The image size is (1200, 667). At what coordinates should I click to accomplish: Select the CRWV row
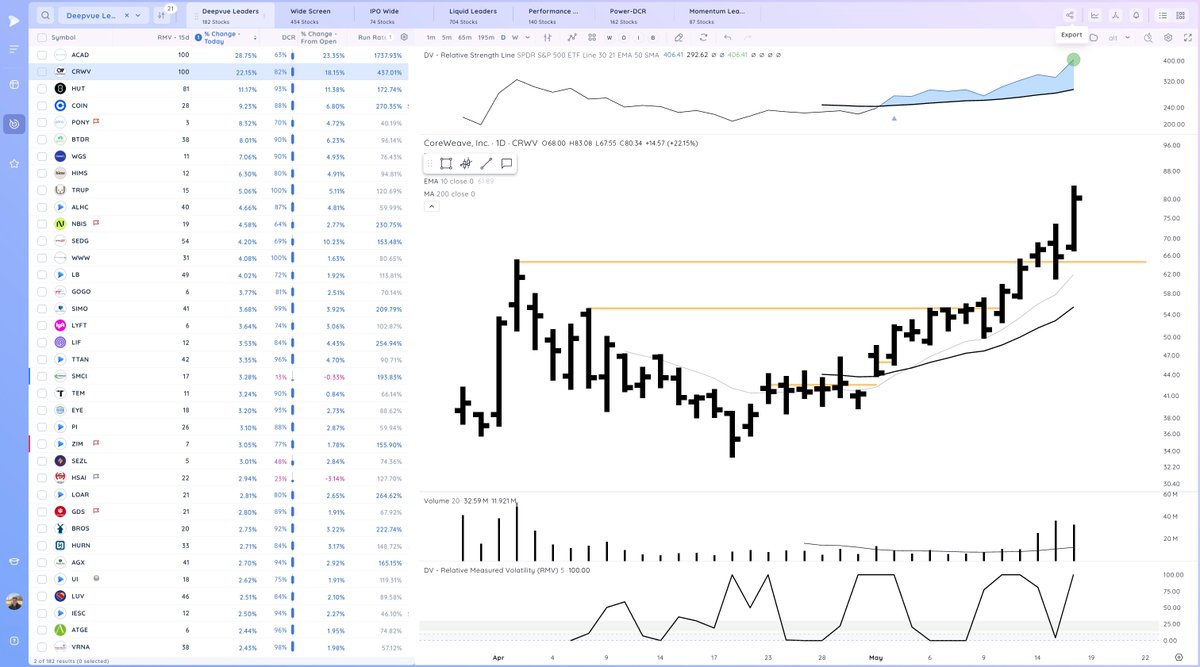219,72
